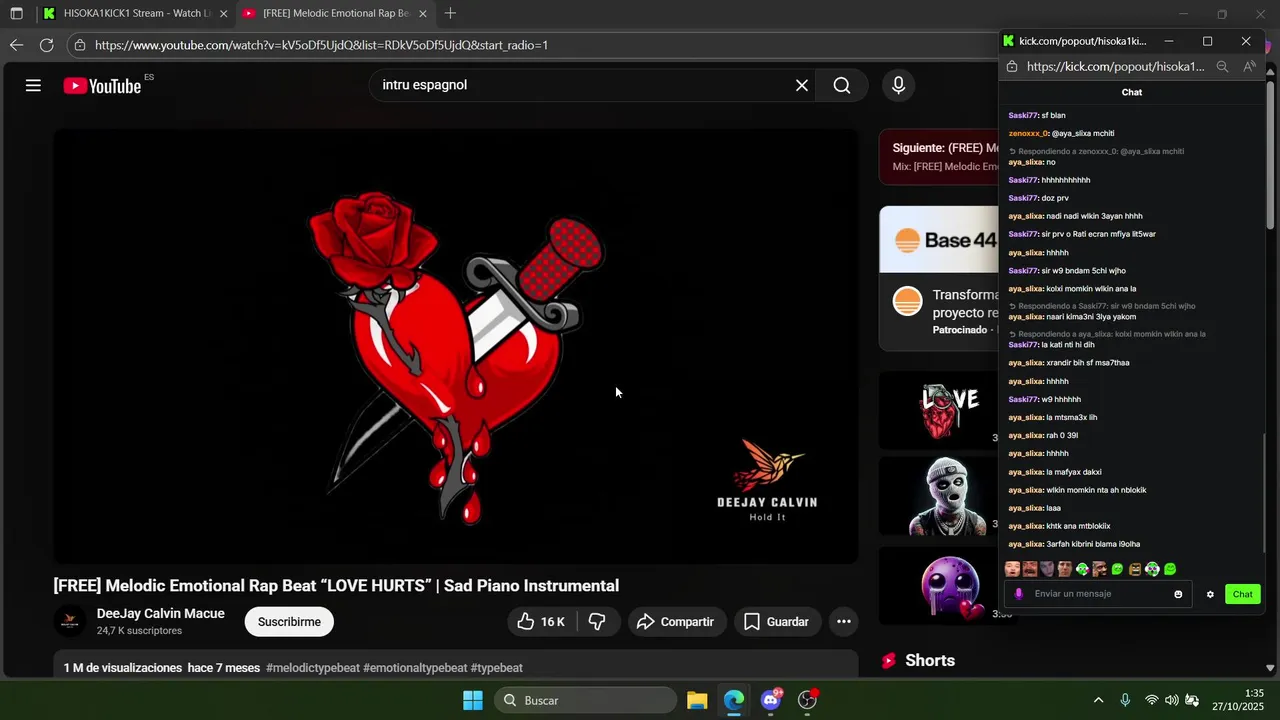Click the Kick chat scrollbar

[1264, 493]
